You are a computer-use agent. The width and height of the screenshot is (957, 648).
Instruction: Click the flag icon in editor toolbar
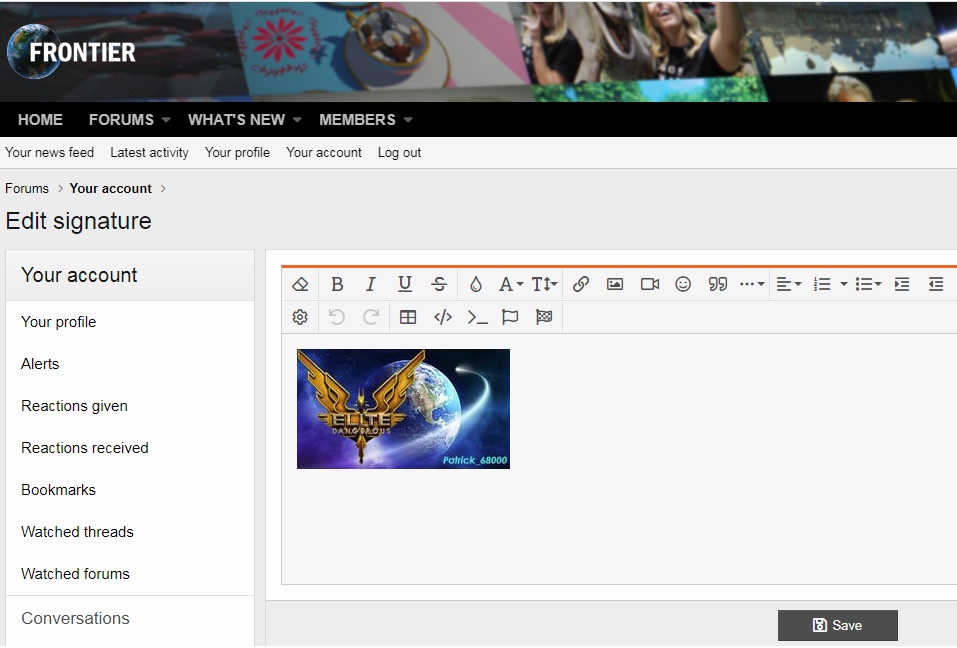click(510, 317)
